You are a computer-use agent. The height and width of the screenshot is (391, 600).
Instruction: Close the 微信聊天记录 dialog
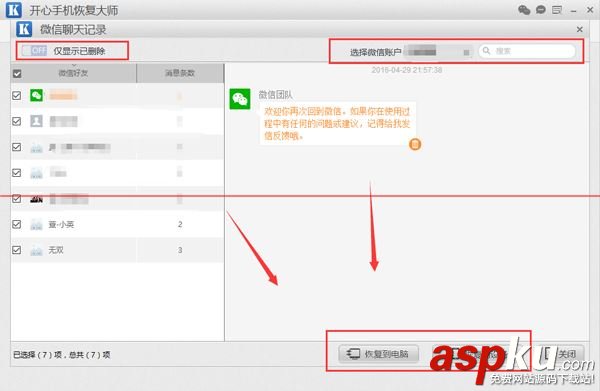(580, 29)
